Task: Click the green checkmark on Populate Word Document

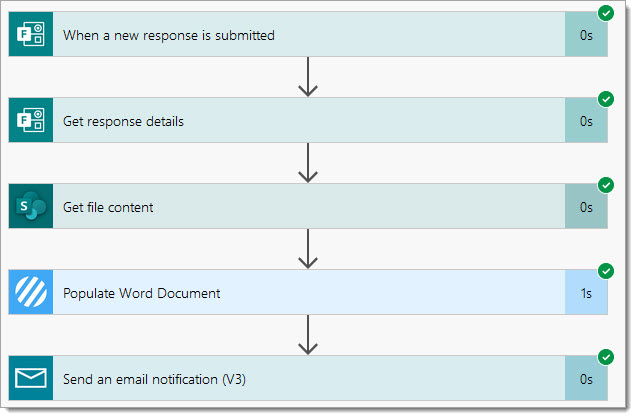Action: 606,271
